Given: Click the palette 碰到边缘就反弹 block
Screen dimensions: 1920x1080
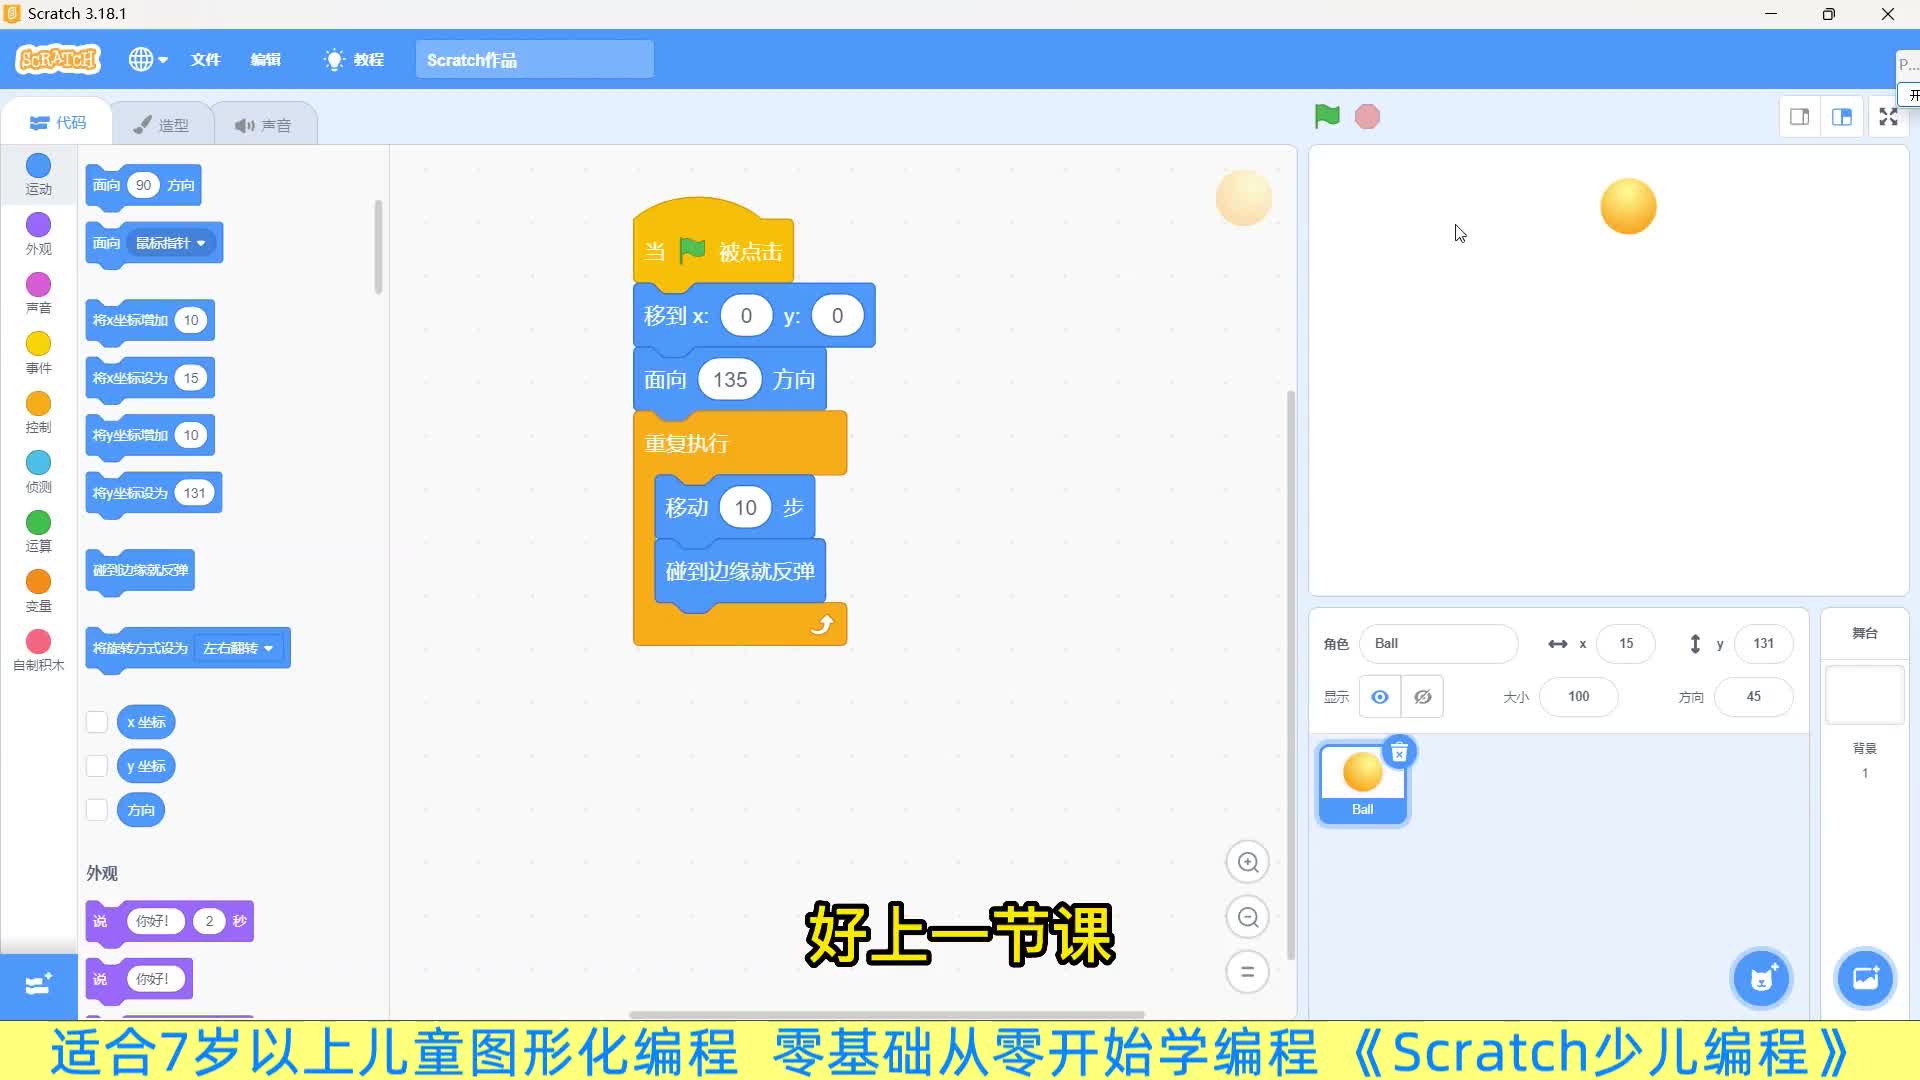Looking at the screenshot, I should pos(140,571).
